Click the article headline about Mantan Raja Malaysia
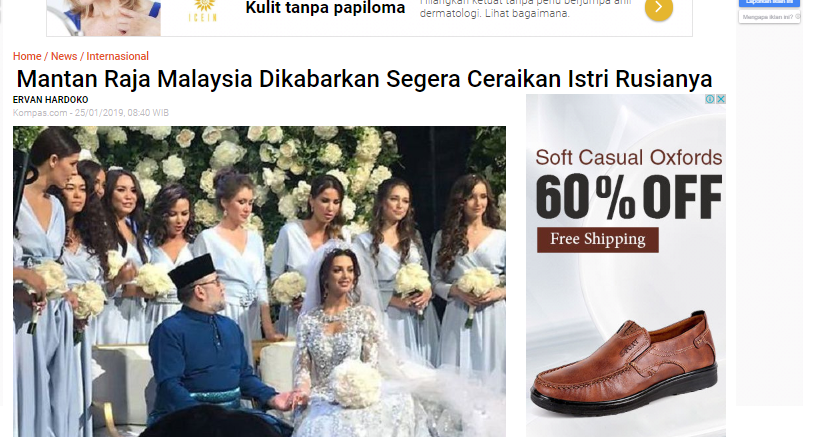This screenshot has width=832, height=437. coord(364,79)
